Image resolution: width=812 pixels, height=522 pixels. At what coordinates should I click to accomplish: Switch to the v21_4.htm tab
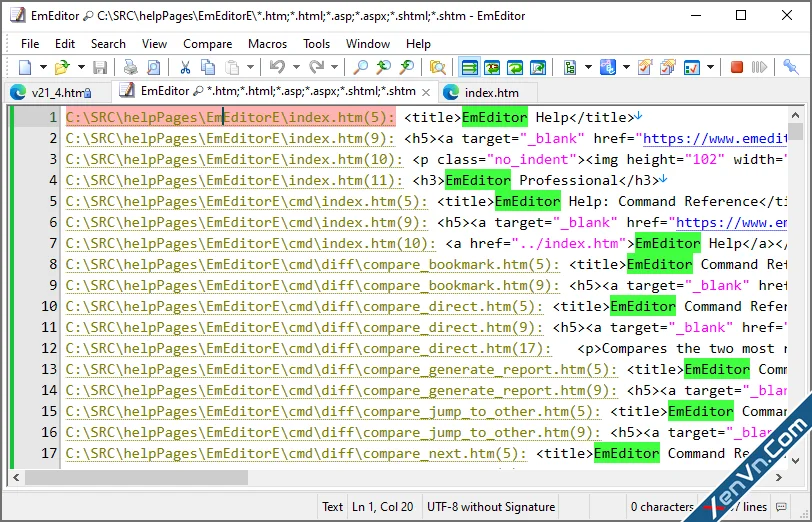coord(57,93)
